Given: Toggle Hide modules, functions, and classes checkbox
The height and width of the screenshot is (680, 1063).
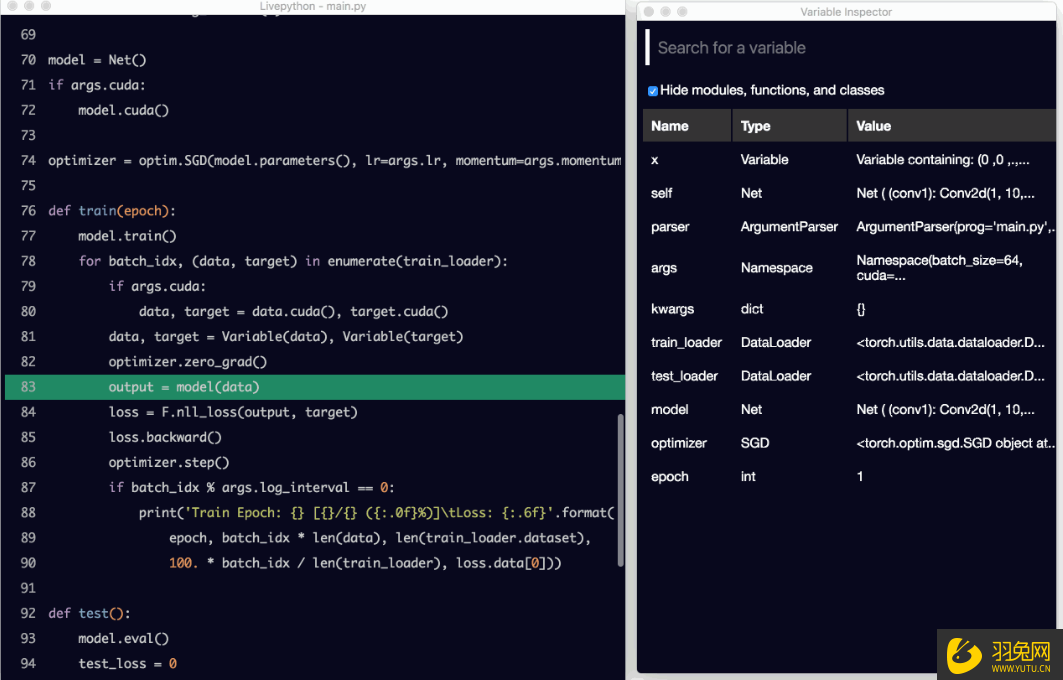Looking at the screenshot, I should [653, 91].
